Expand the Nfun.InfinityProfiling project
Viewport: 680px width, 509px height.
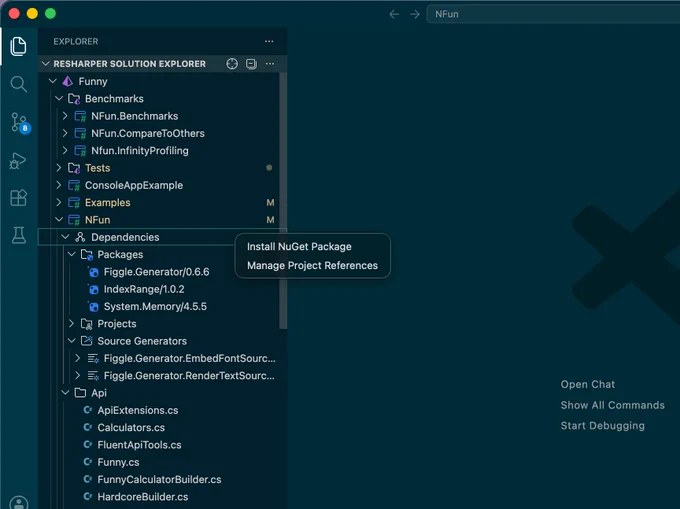[x=65, y=150]
